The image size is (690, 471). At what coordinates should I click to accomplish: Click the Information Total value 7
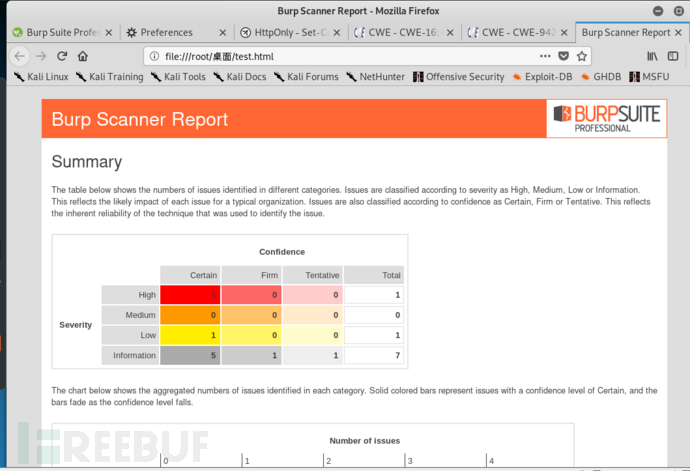(374, 356)
